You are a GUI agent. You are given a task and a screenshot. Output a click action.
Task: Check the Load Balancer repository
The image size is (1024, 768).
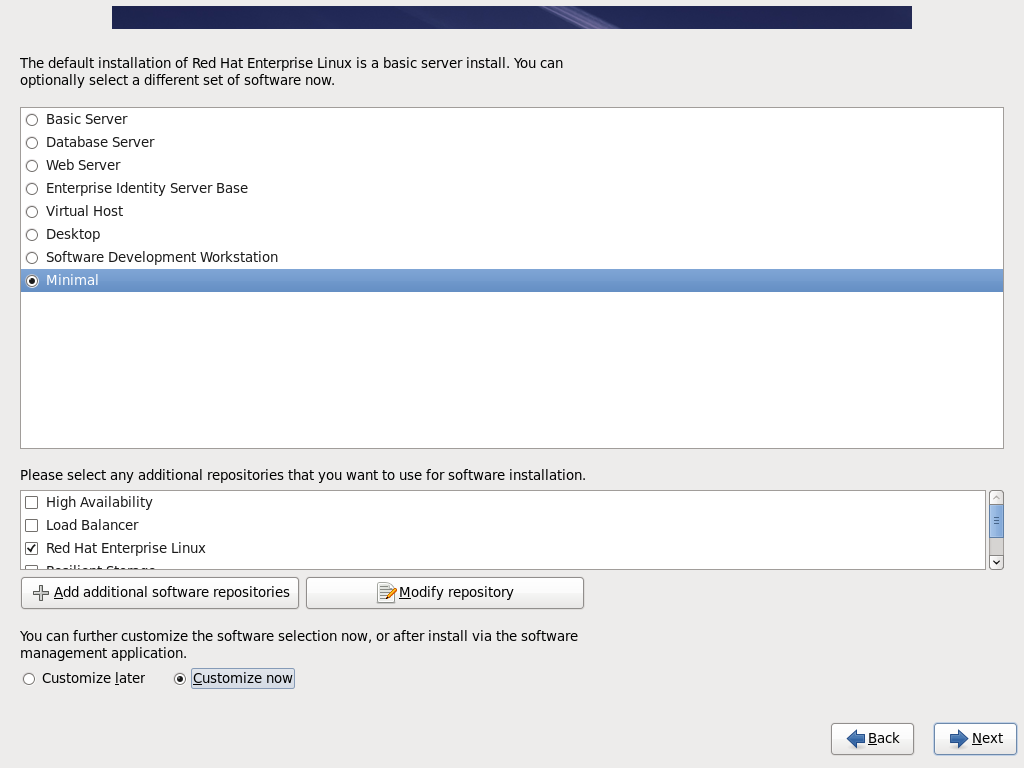click(x=32, y=526)
